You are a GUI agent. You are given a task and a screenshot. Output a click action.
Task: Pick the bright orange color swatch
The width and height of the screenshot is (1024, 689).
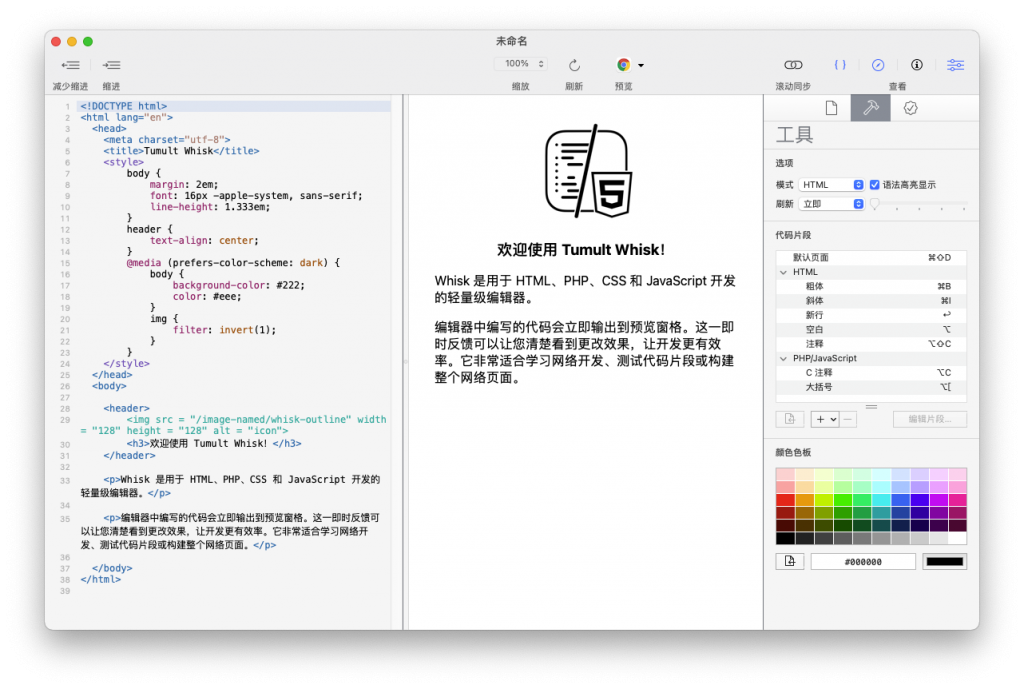(805, 500)
